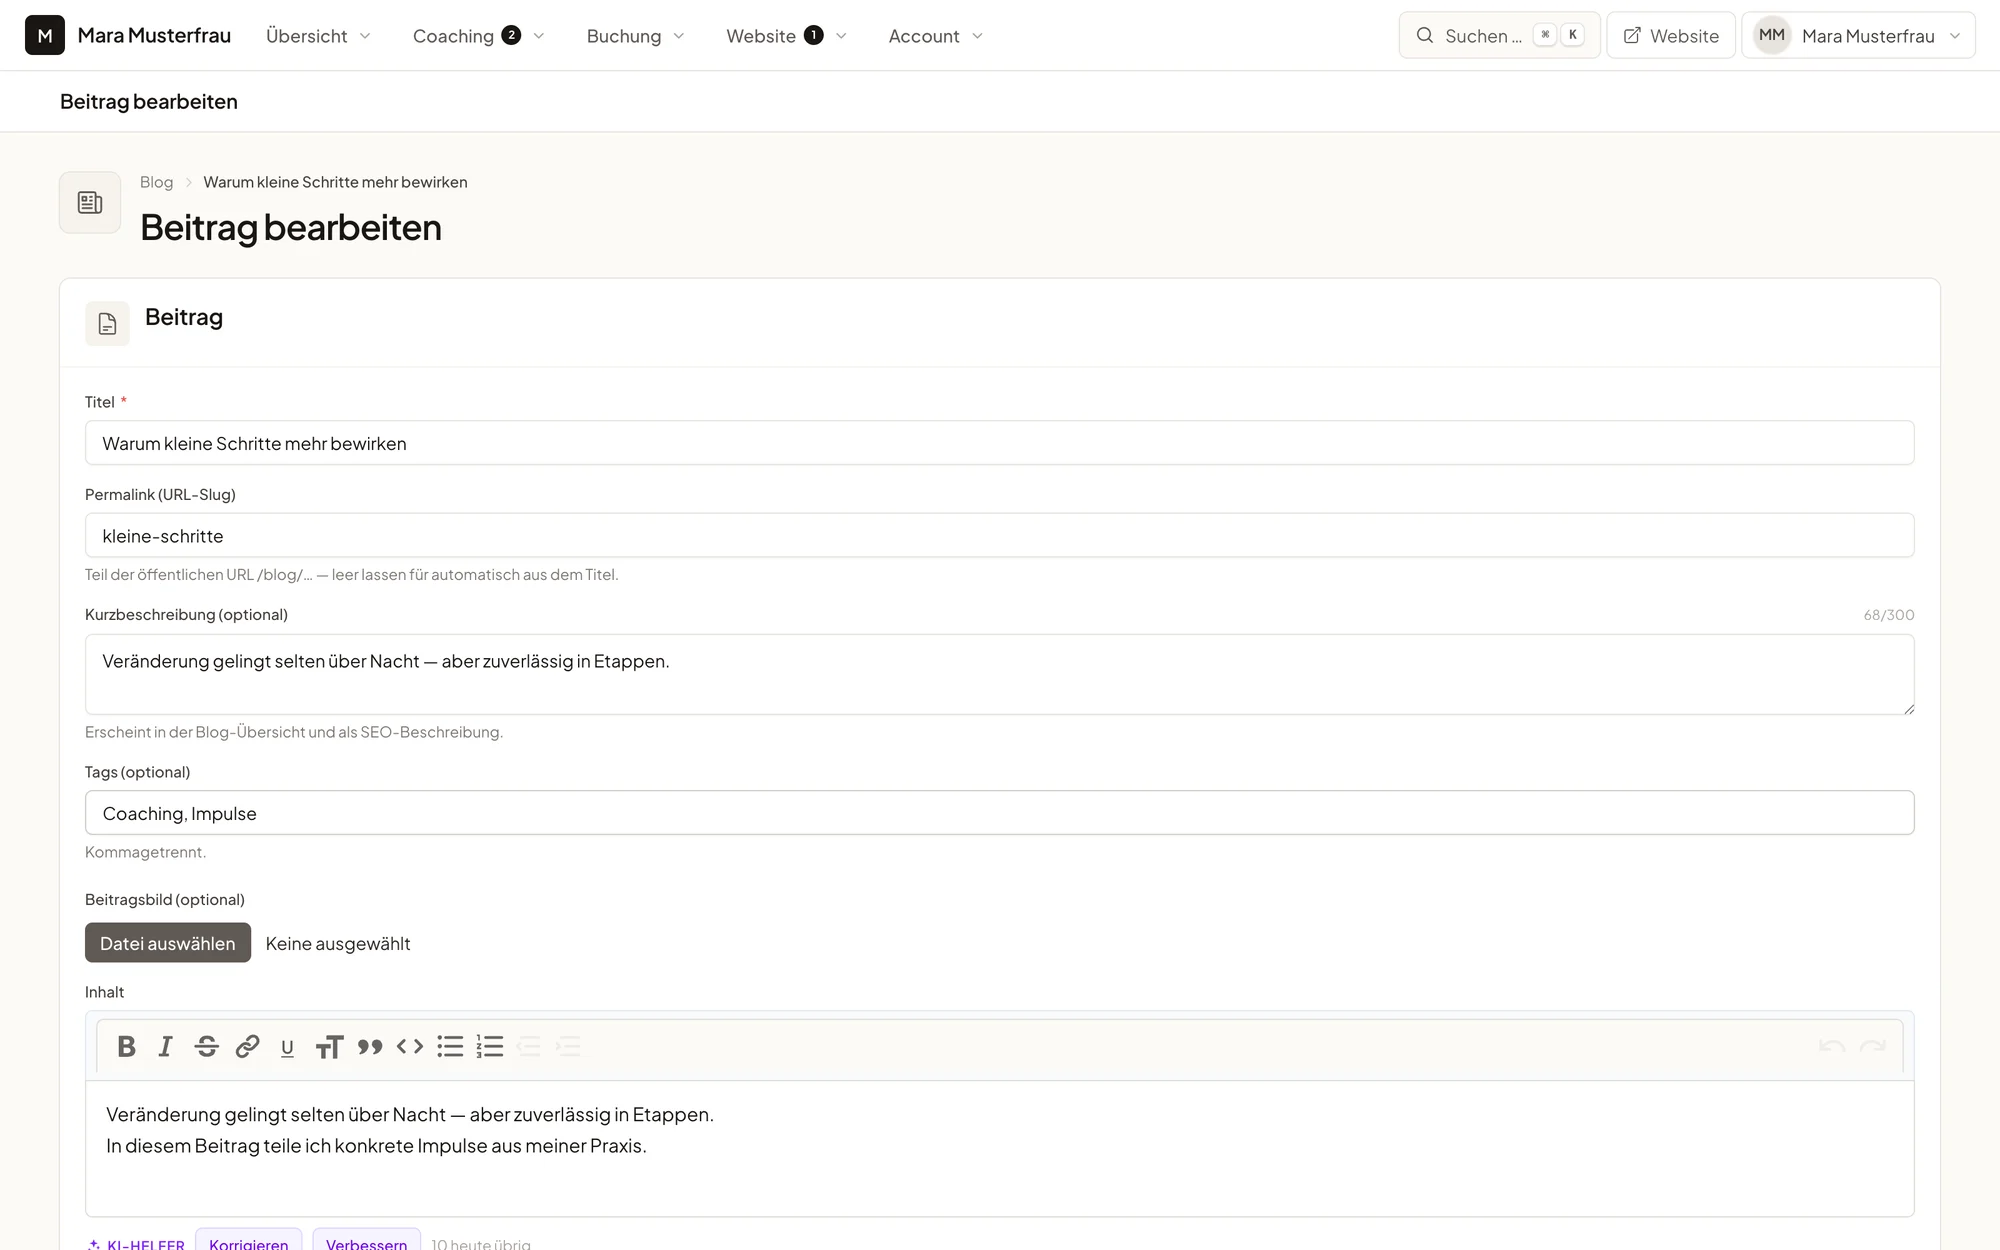The height and width of the screenshot is (1250, 2000).
Task: Click the external link icon on Website button
Action: click(1632, 35)
